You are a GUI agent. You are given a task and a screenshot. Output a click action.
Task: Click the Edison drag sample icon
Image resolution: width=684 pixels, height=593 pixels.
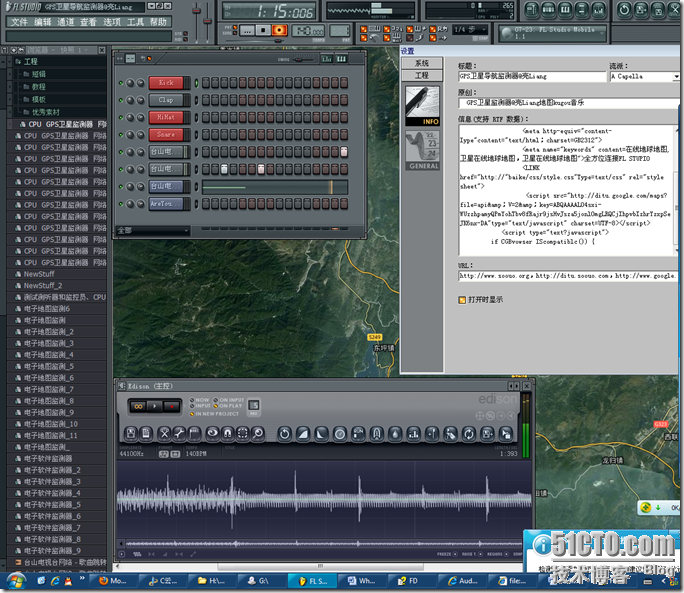pos(506,434)
